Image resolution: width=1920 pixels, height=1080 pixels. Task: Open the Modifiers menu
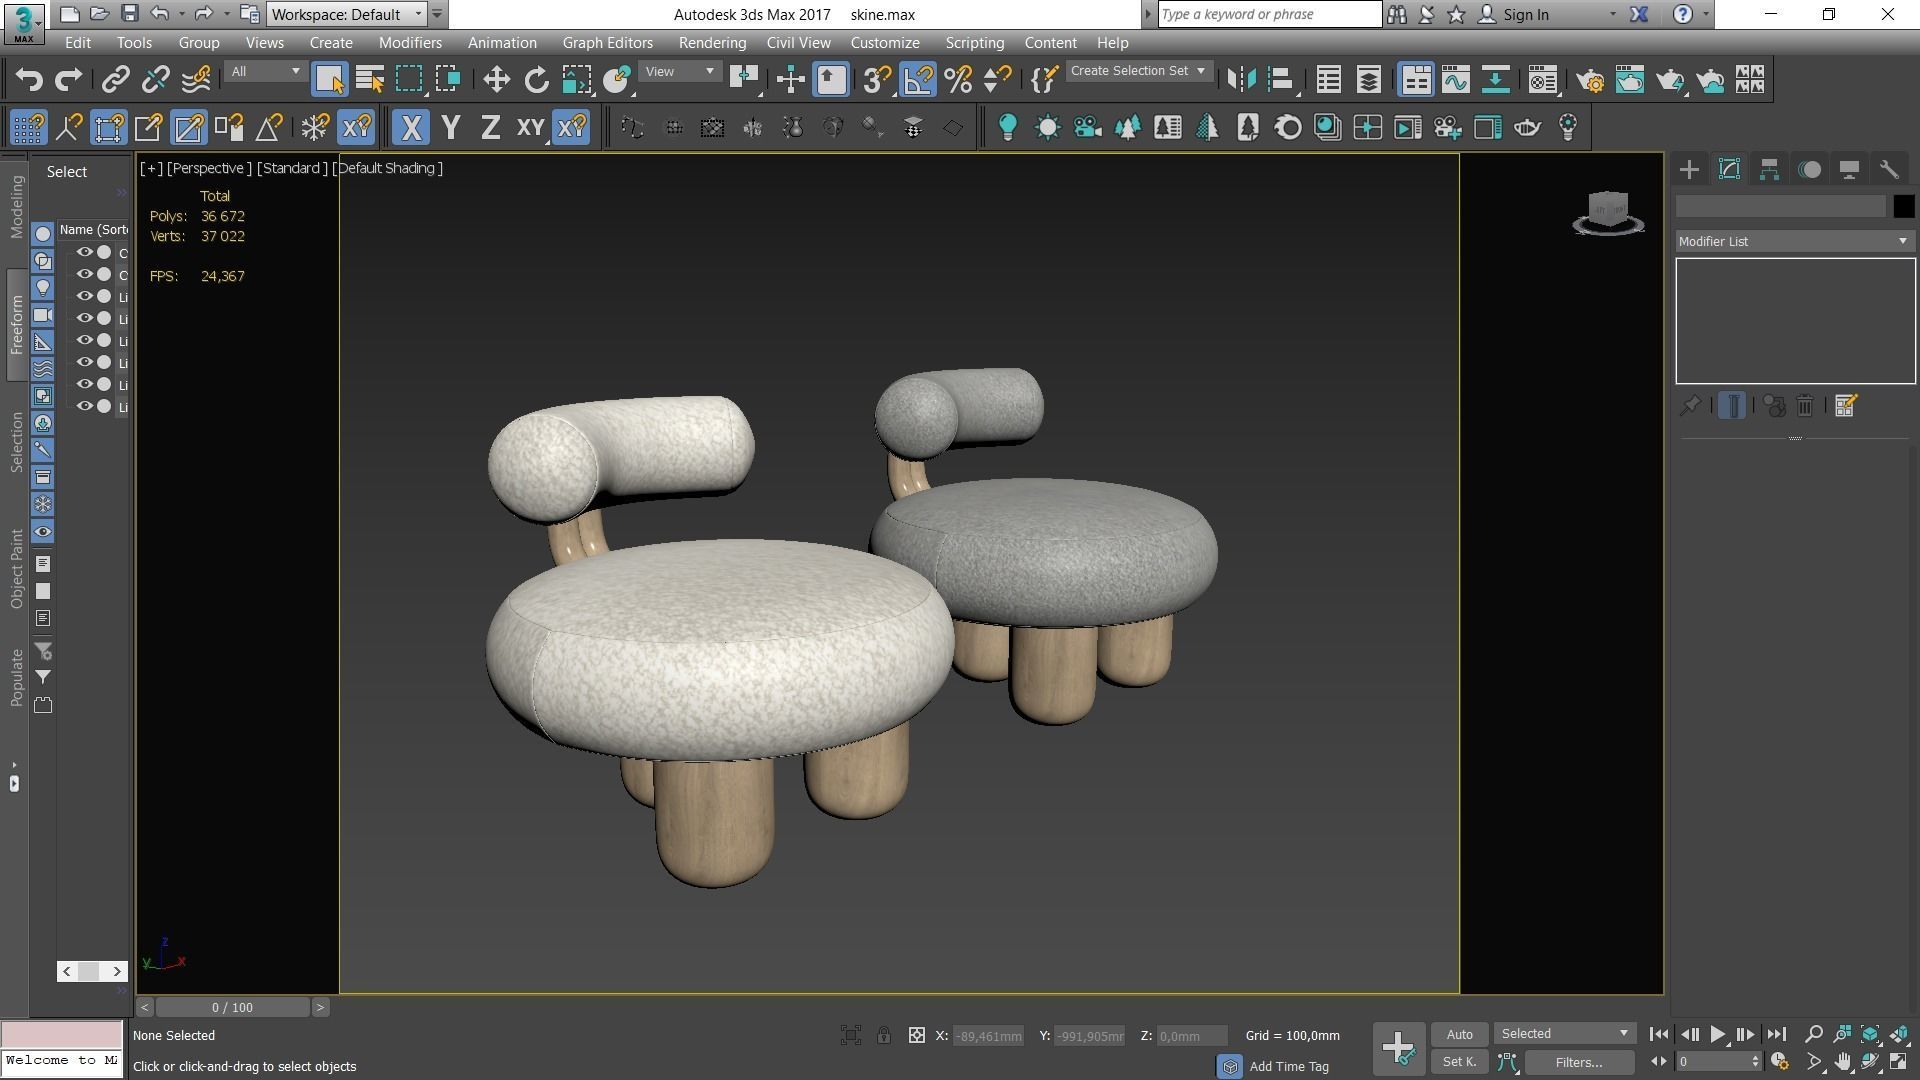(x=410, y=43)
